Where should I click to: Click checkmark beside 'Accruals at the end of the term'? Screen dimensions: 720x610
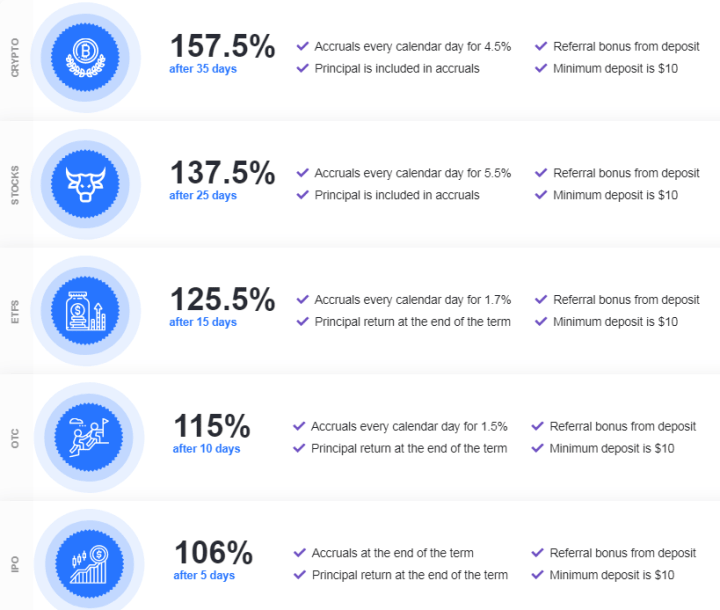pyautogui.click(x=299, y=553)
